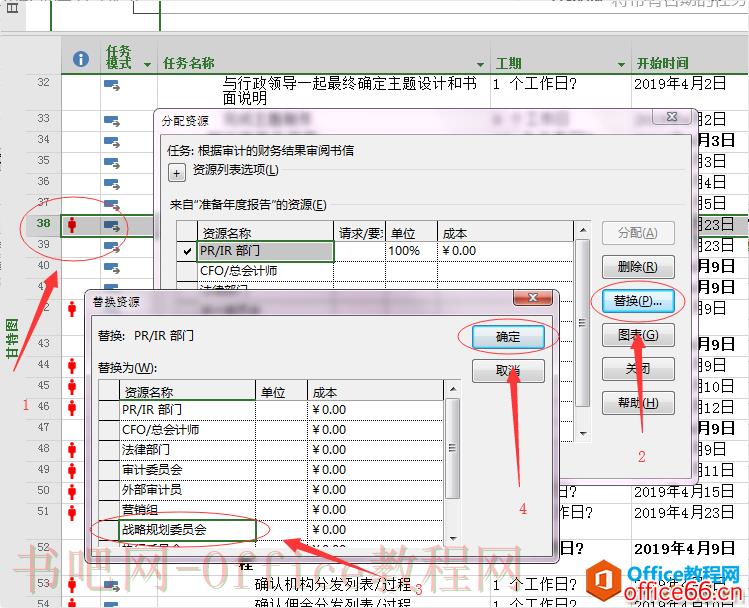Click the 删除(R) button

(638, 267)
